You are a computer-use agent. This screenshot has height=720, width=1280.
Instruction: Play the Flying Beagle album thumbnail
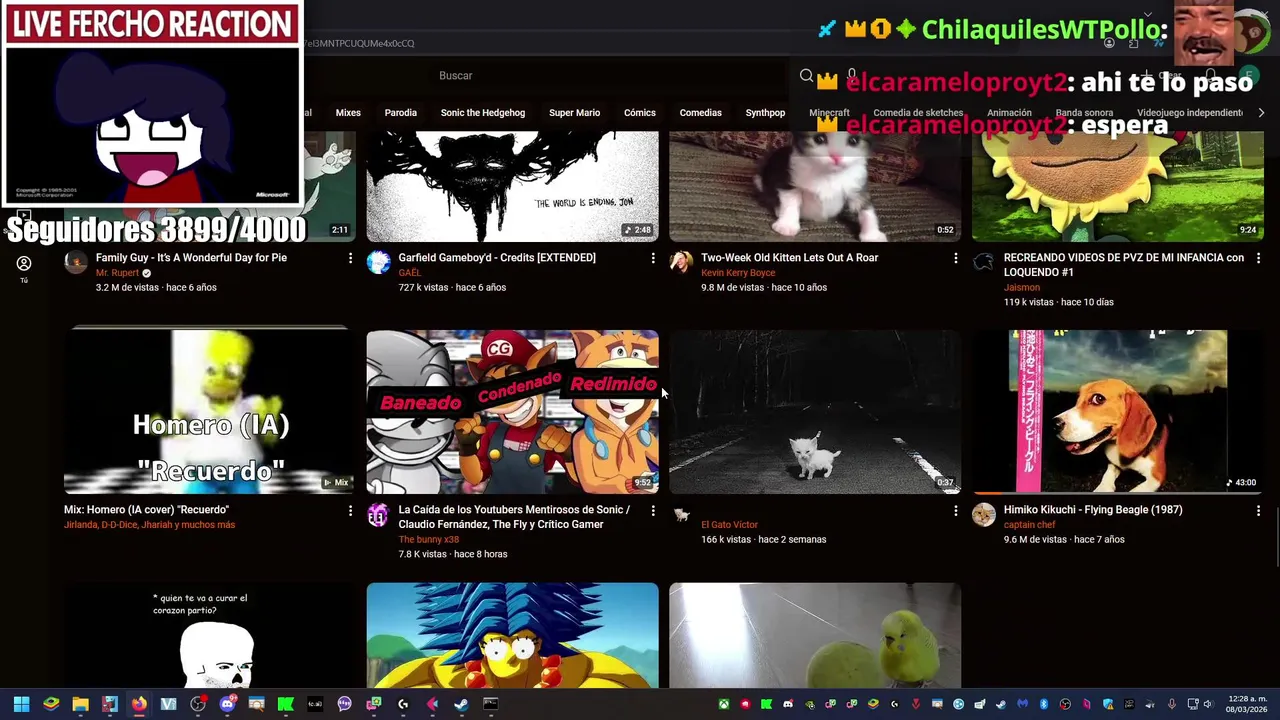pyautogui.click(x=1118, y=411)
